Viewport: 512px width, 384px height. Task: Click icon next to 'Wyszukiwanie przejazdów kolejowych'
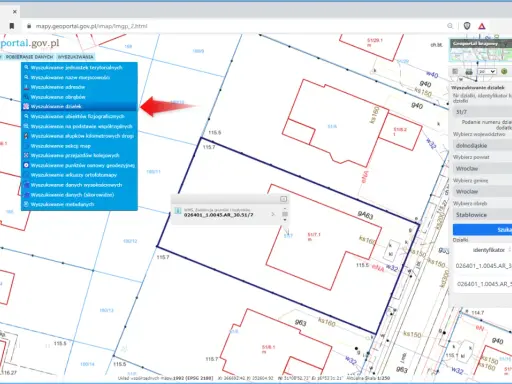click(x=26, y=155)
